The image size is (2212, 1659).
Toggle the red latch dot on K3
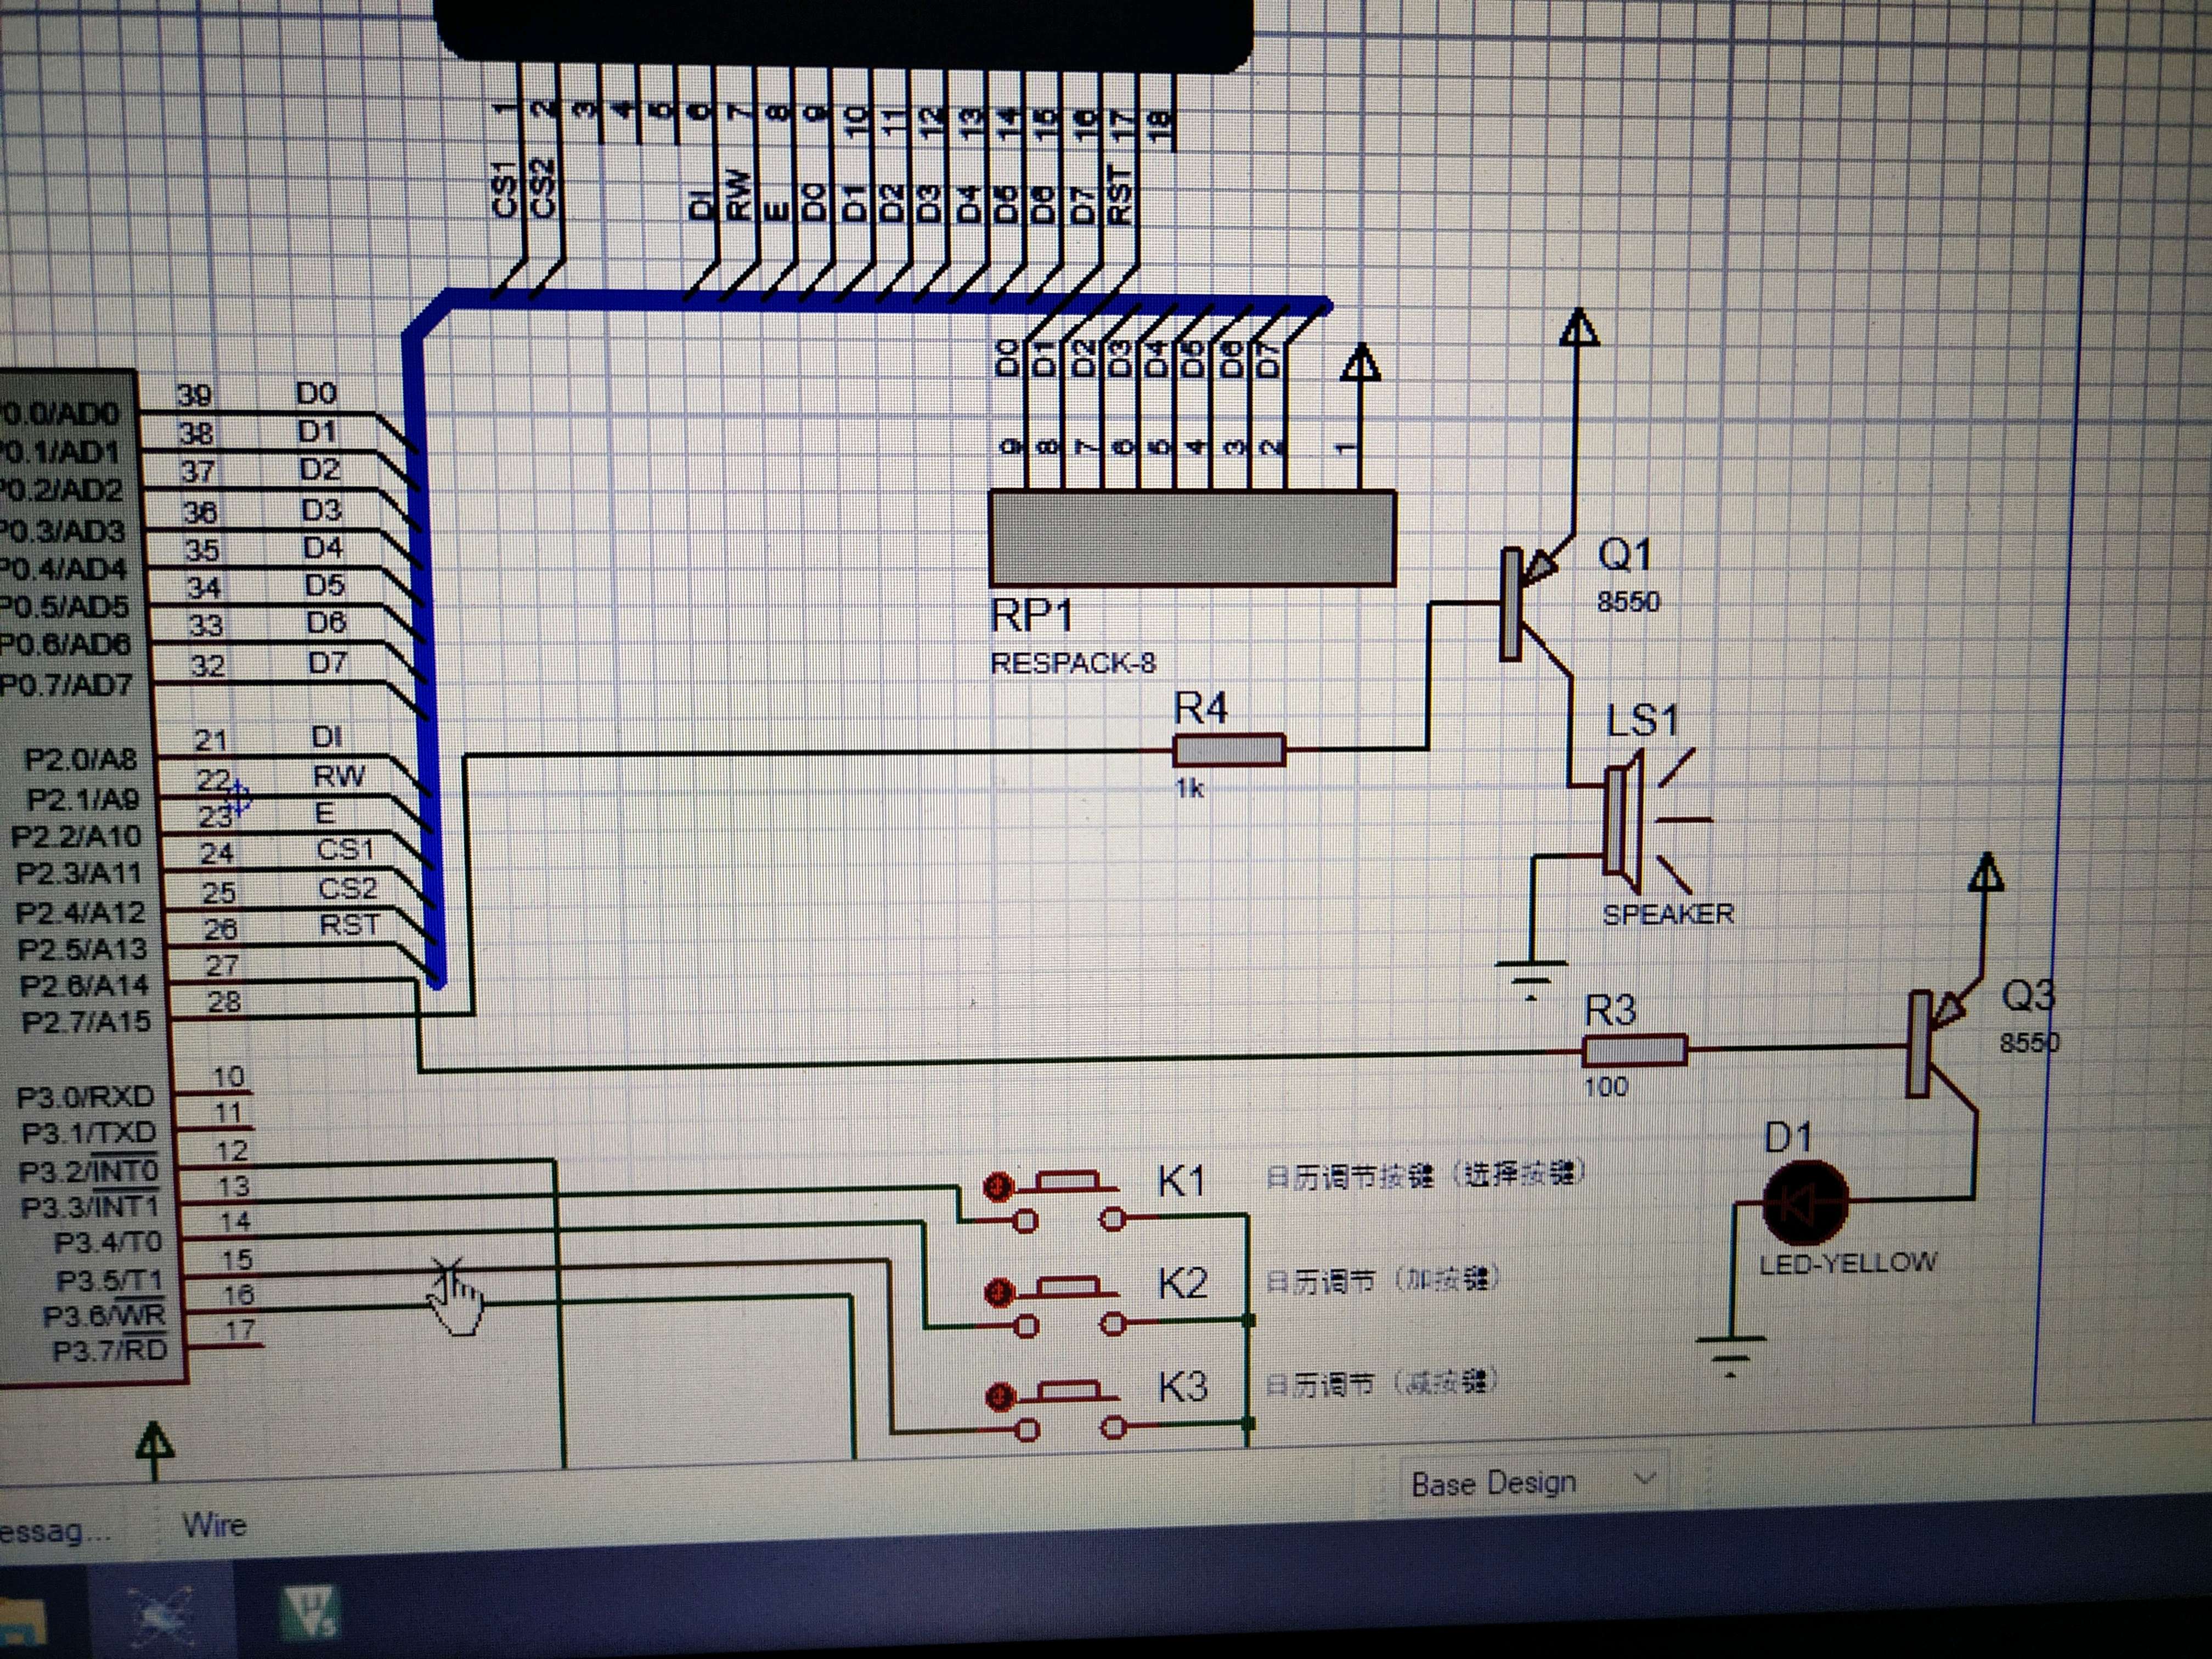coord(1000,1397)
